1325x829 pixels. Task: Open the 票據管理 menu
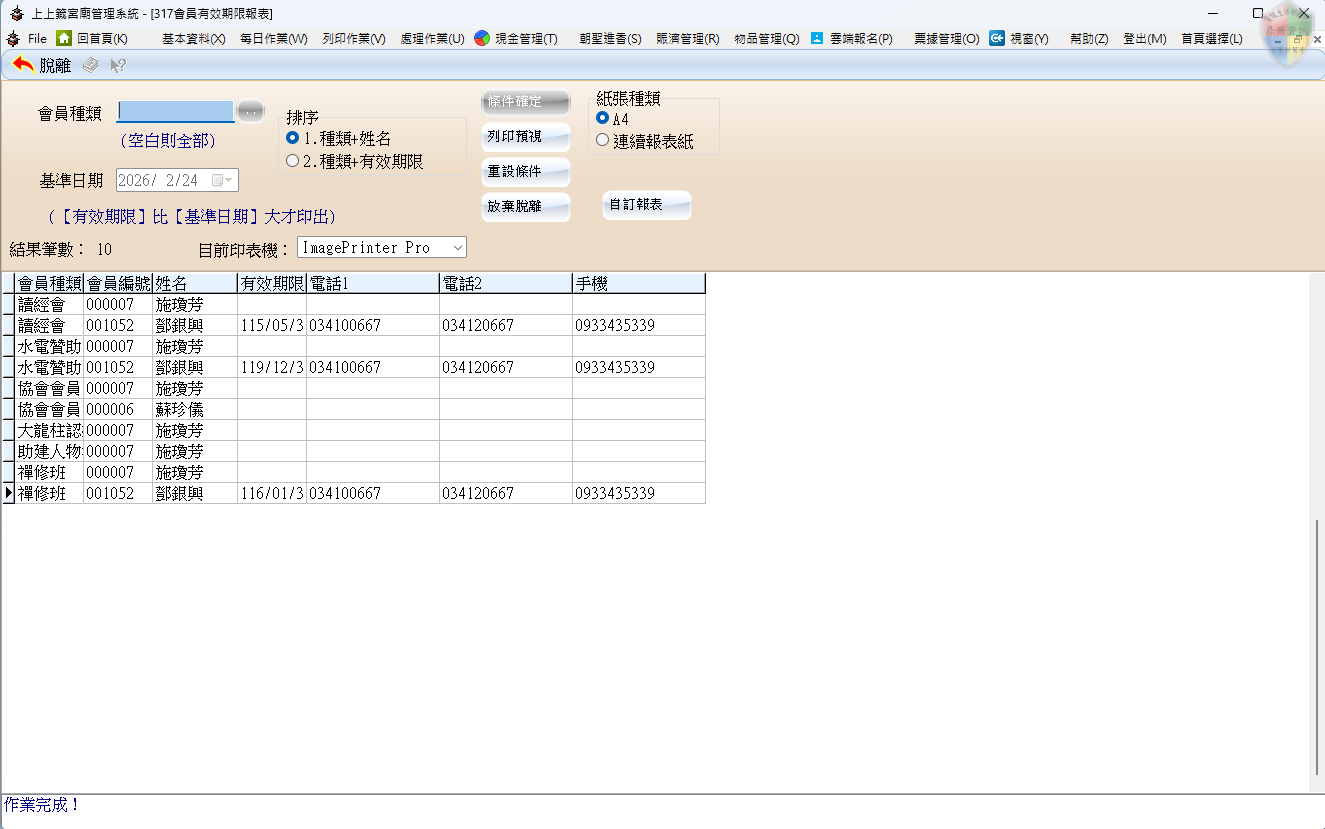[x=946, y=39]
